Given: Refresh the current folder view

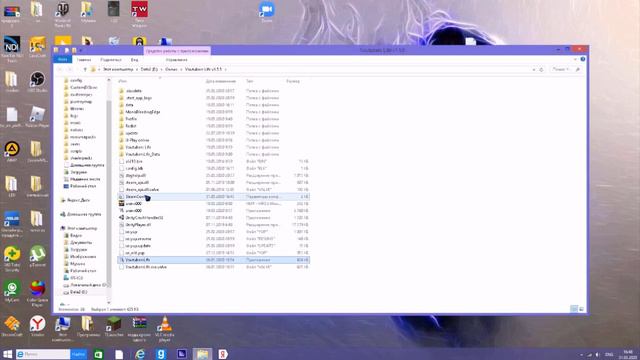Looking at the screenshot, I should tap(542, 69).
